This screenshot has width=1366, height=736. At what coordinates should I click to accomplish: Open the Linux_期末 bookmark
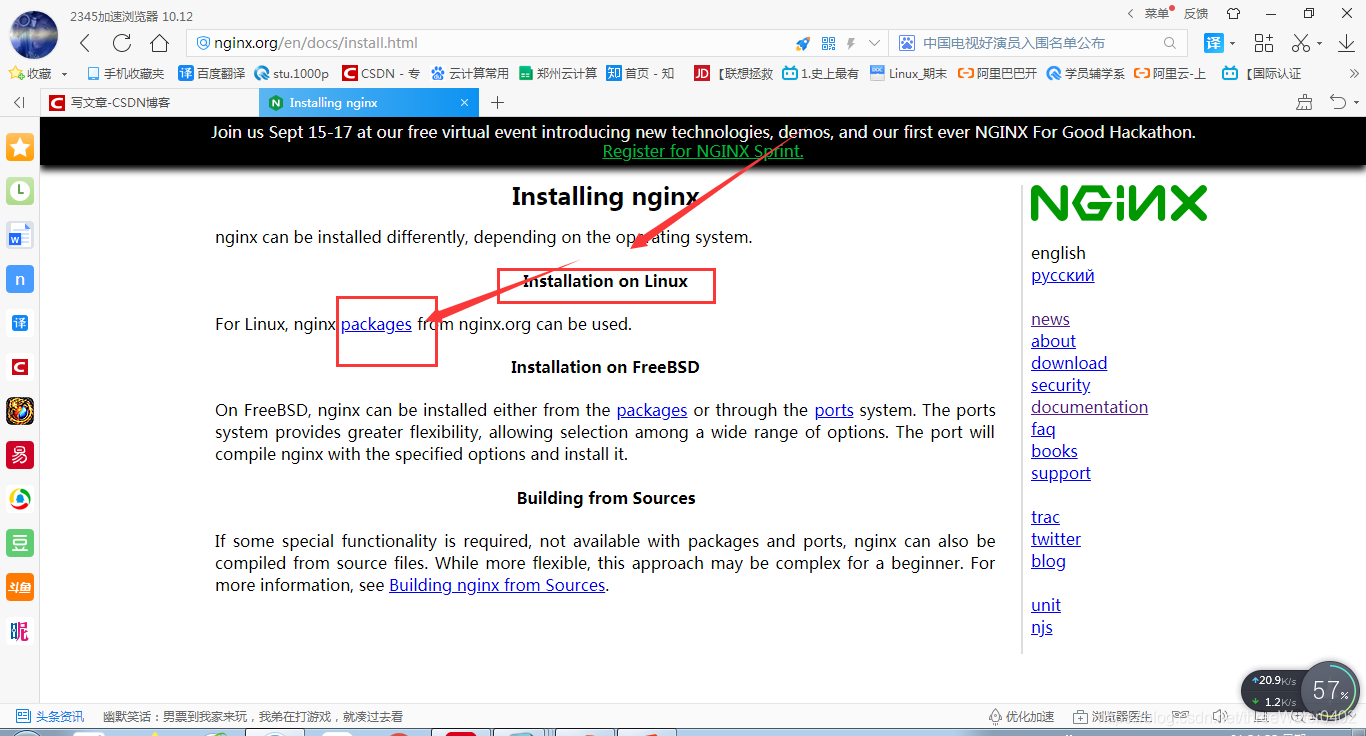coord(908,73)
